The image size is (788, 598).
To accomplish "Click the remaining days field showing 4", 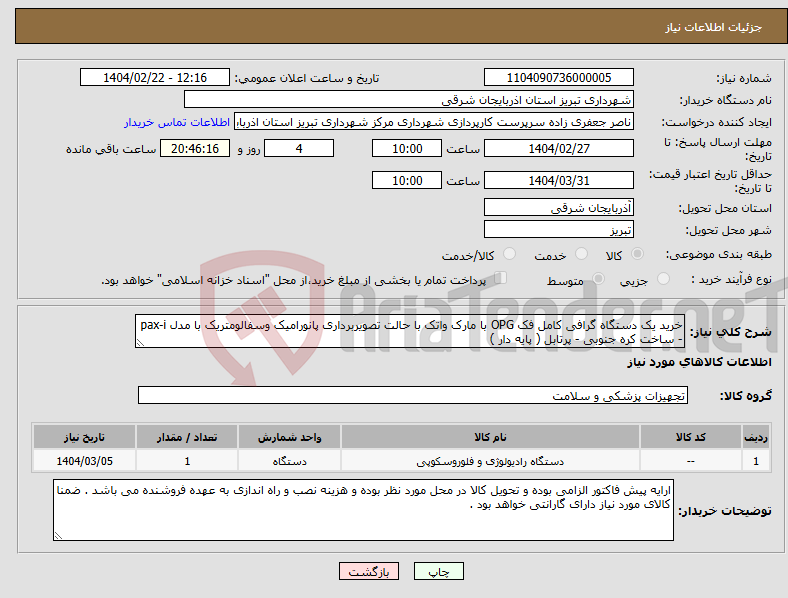I will (299, 148).
